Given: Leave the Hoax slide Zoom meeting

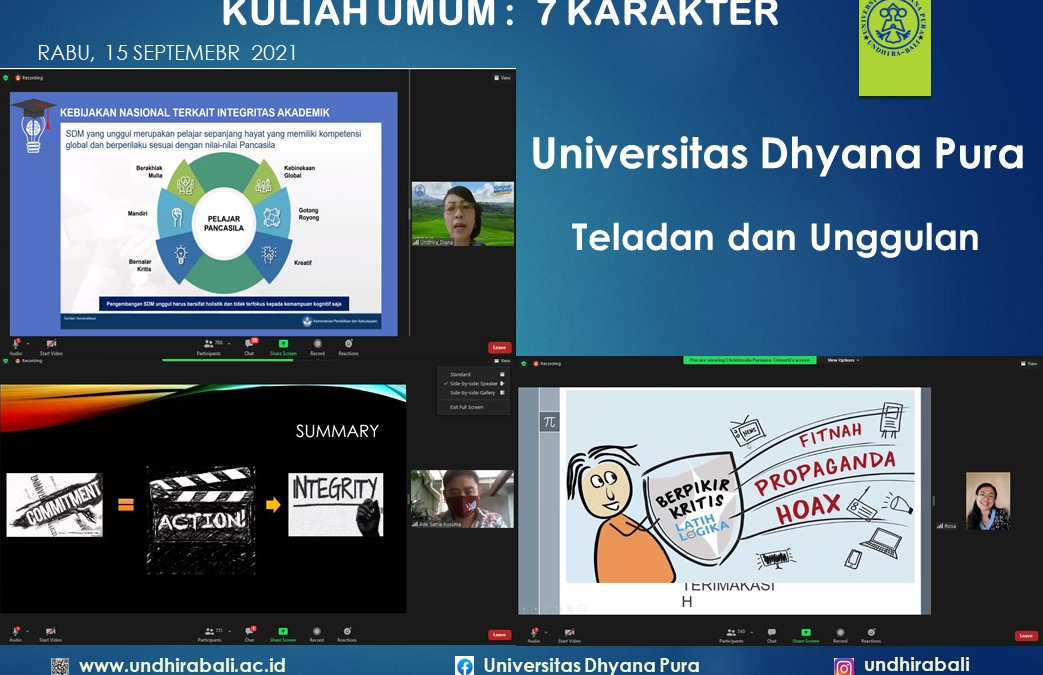Looking at the screenshot, I should coord(1026,636).
